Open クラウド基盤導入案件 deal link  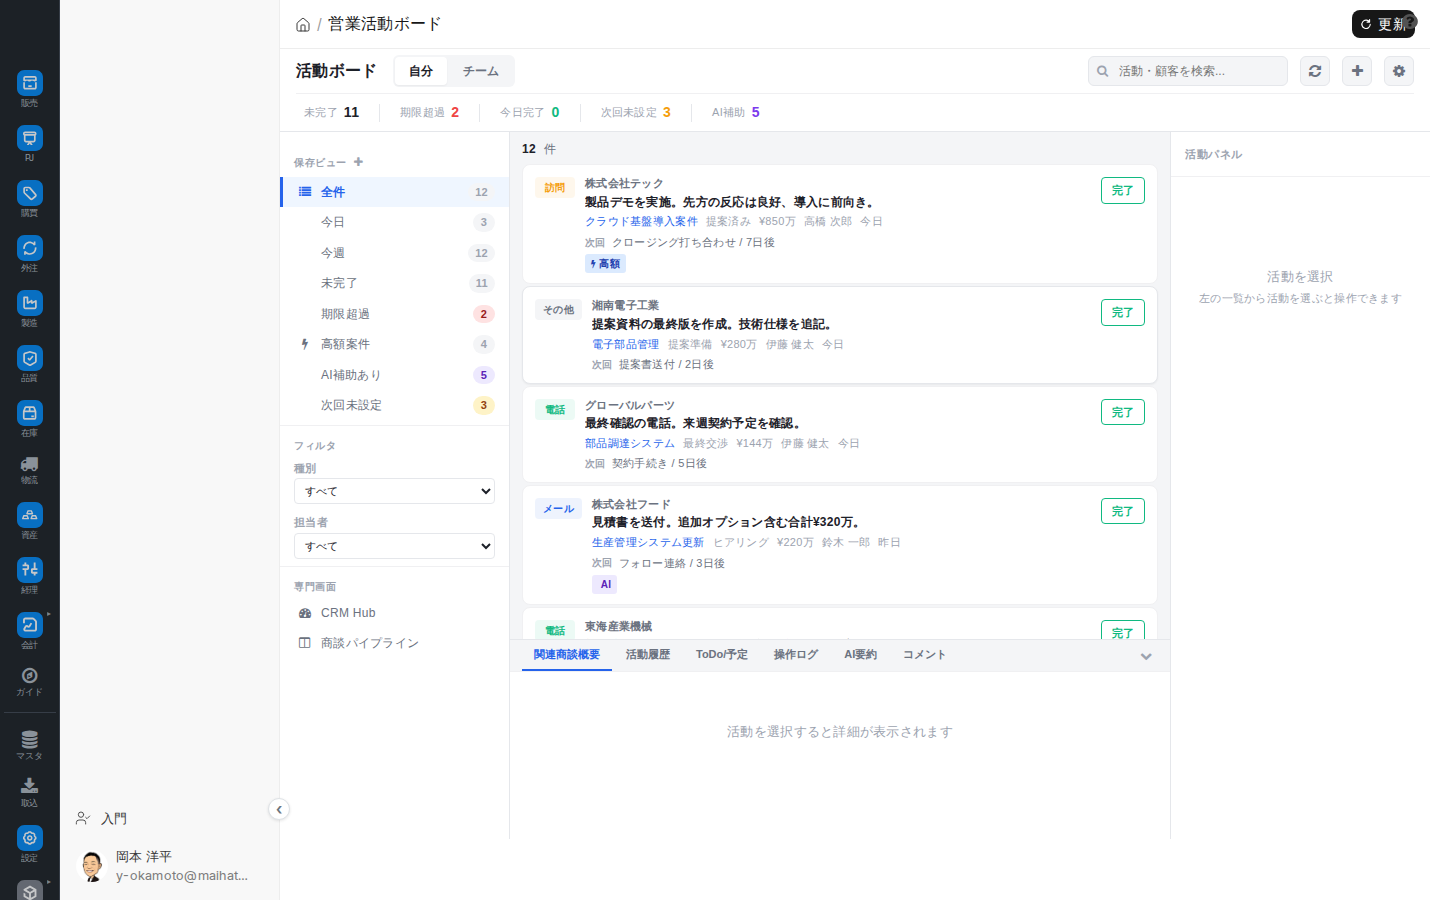point(641,222)
